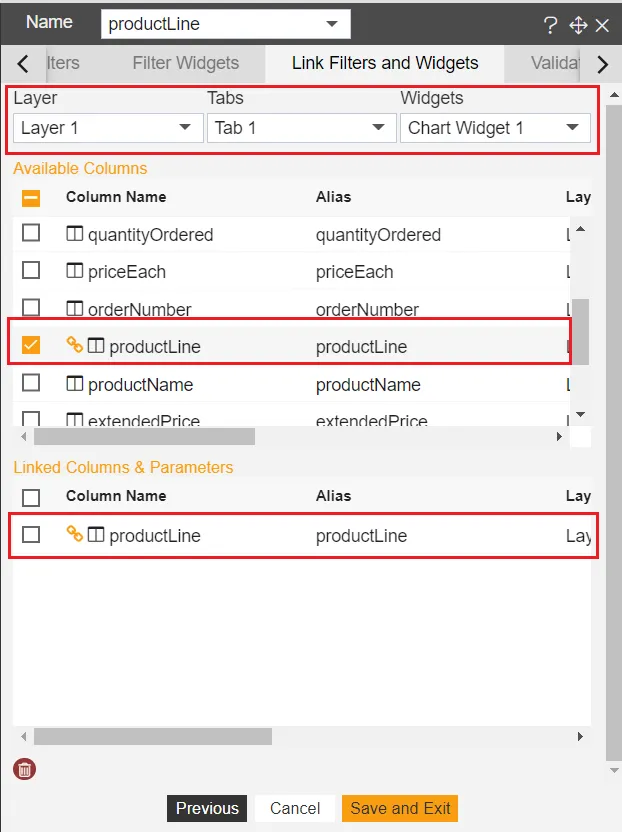Check the orderNumber checkbox

tap(31, 307)
